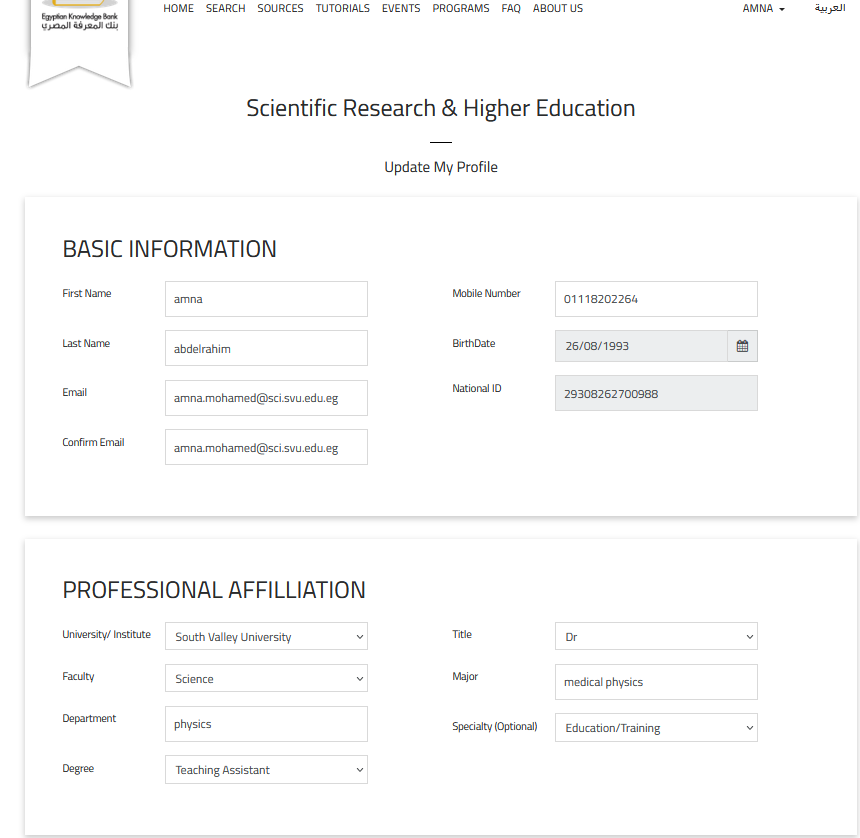This screenshot has height=838, width=860.
Task: Open the PROGRAMS menu item
Action: (x=461, y=8)
